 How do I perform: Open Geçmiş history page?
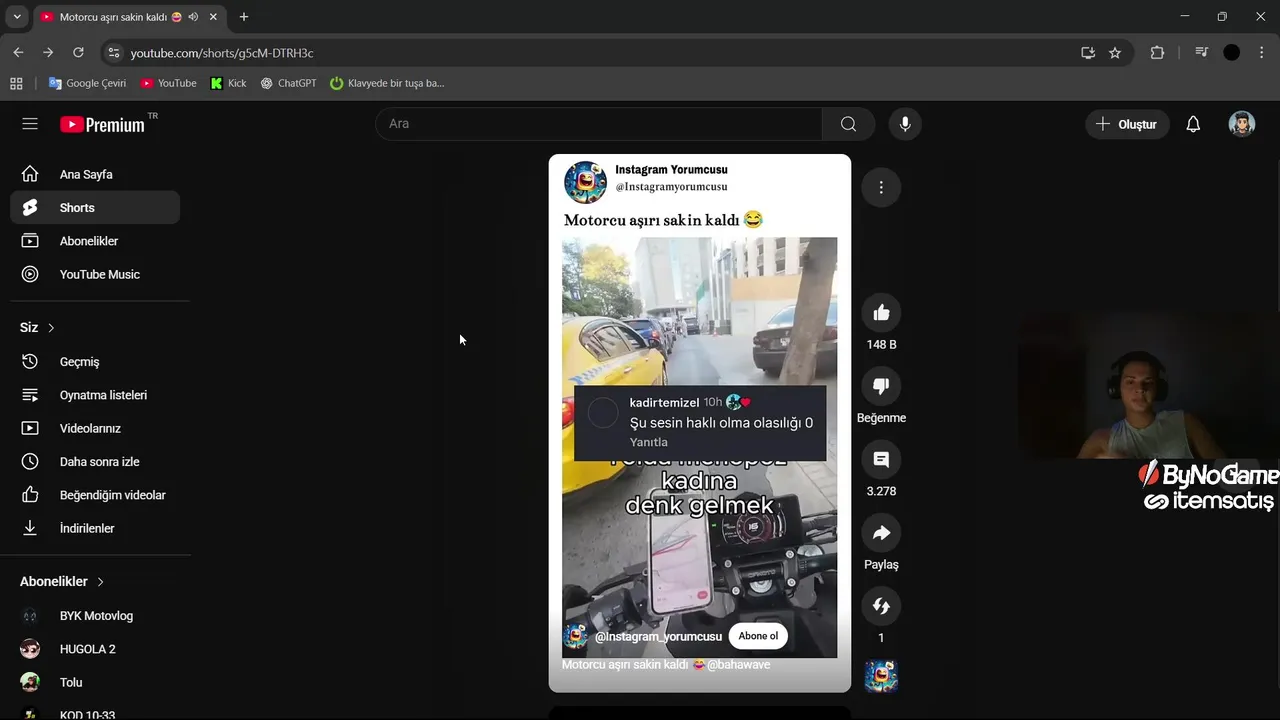[95, 362]
